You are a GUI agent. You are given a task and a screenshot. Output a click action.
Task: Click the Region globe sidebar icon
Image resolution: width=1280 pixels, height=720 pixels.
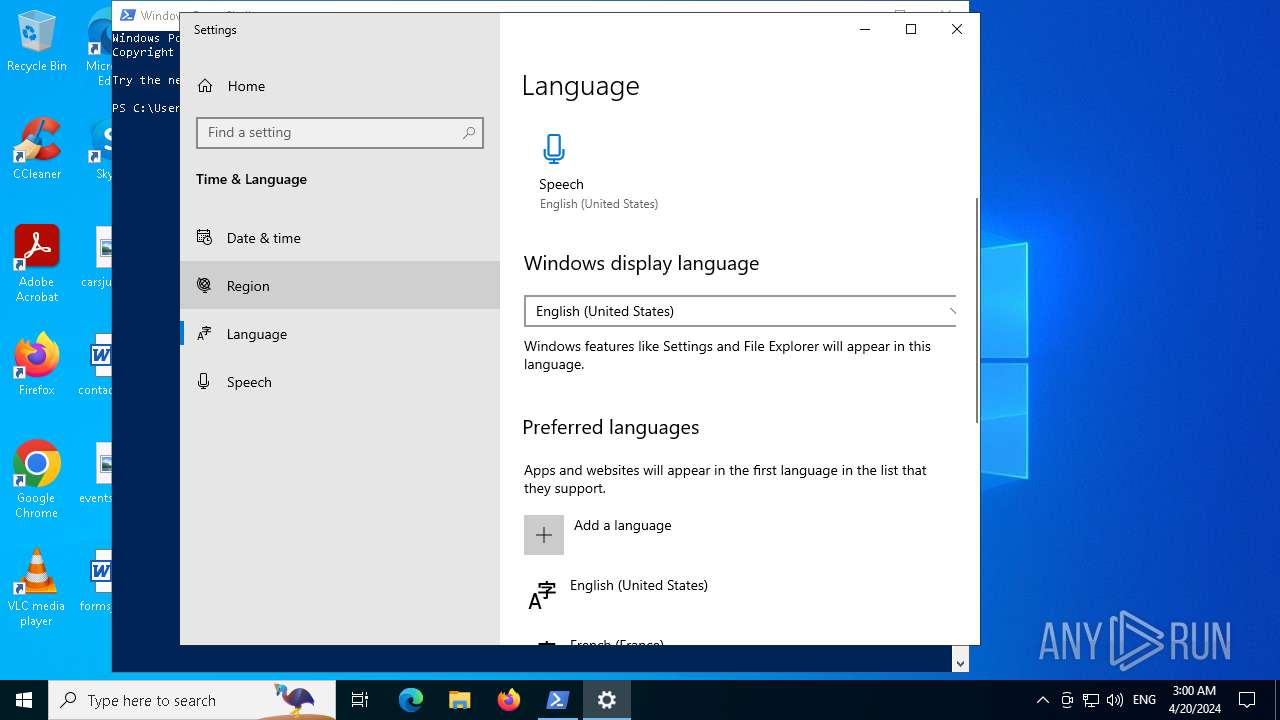pyautogui.click(x=204, y=285)
